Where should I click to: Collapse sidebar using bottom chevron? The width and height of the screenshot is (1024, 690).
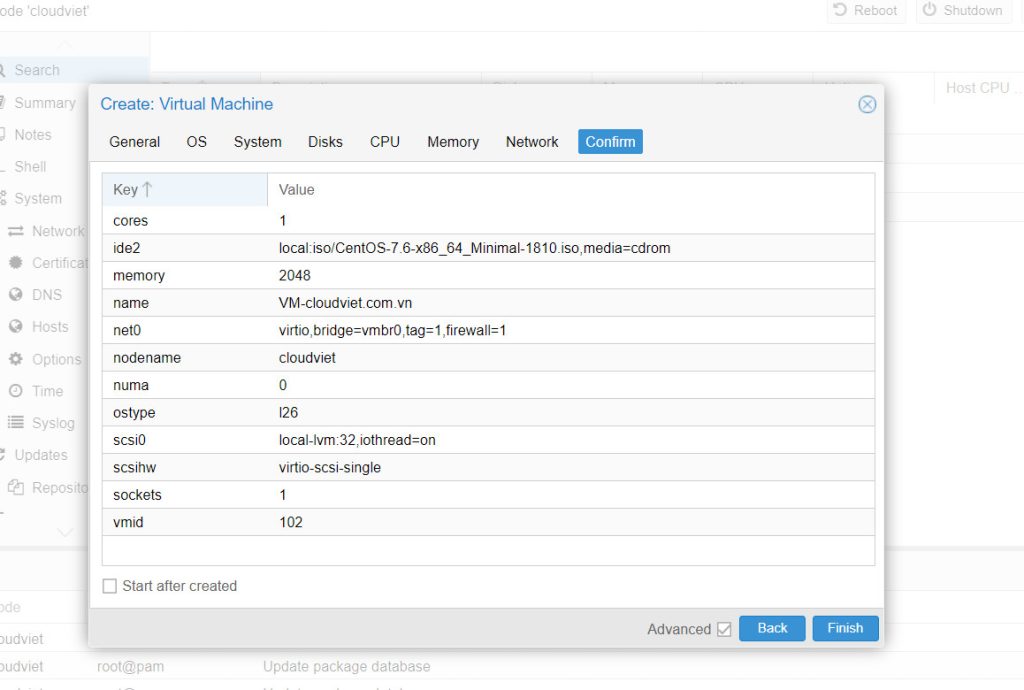pyautogui.click(x=65, y=532)
